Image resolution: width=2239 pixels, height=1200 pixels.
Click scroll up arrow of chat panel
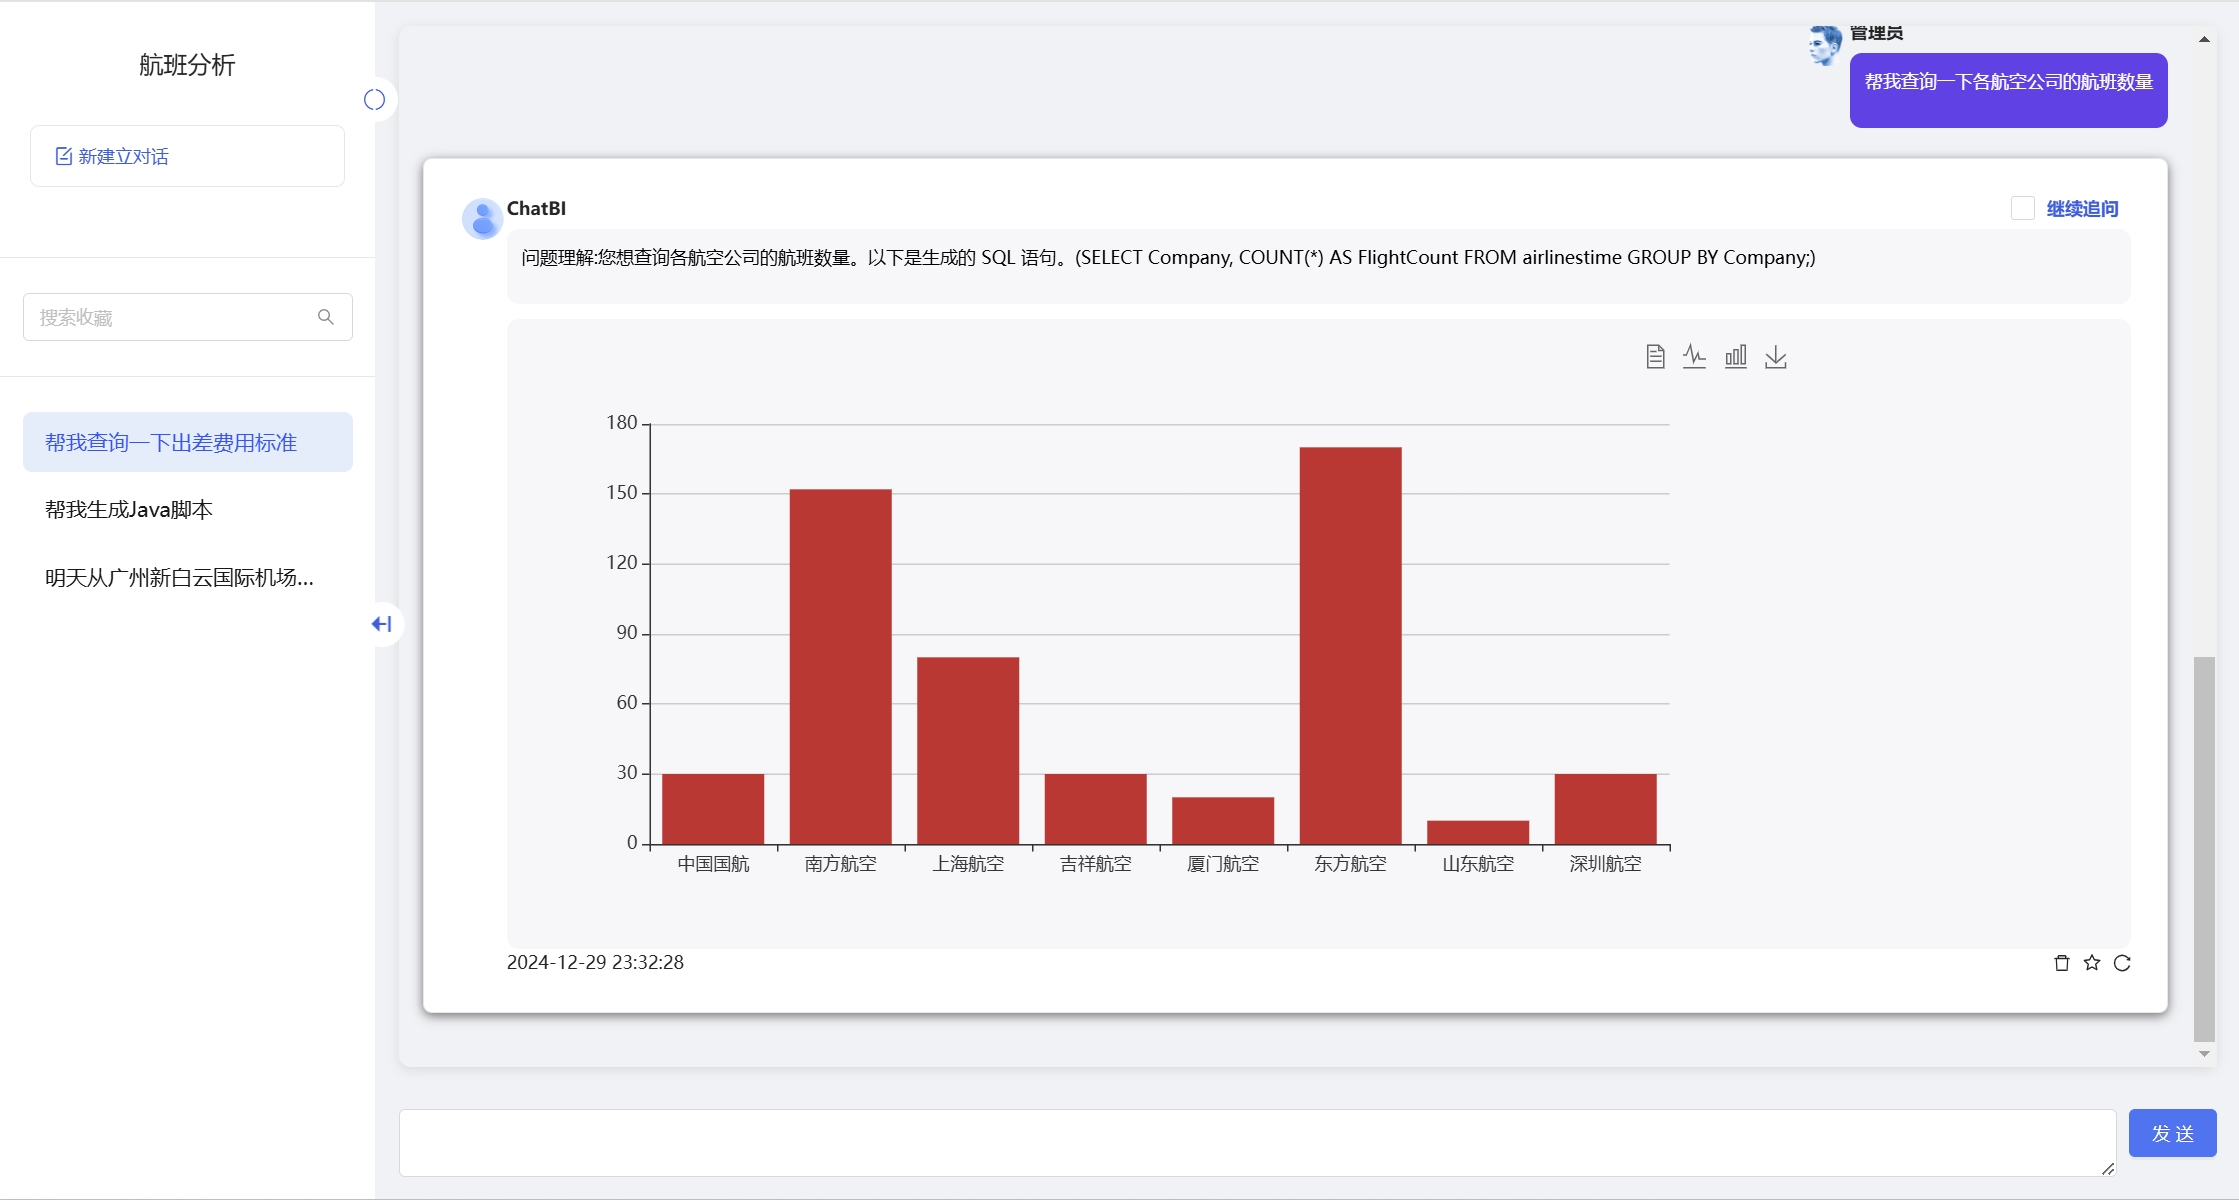pyautogui.click(x=2204, y=40)
